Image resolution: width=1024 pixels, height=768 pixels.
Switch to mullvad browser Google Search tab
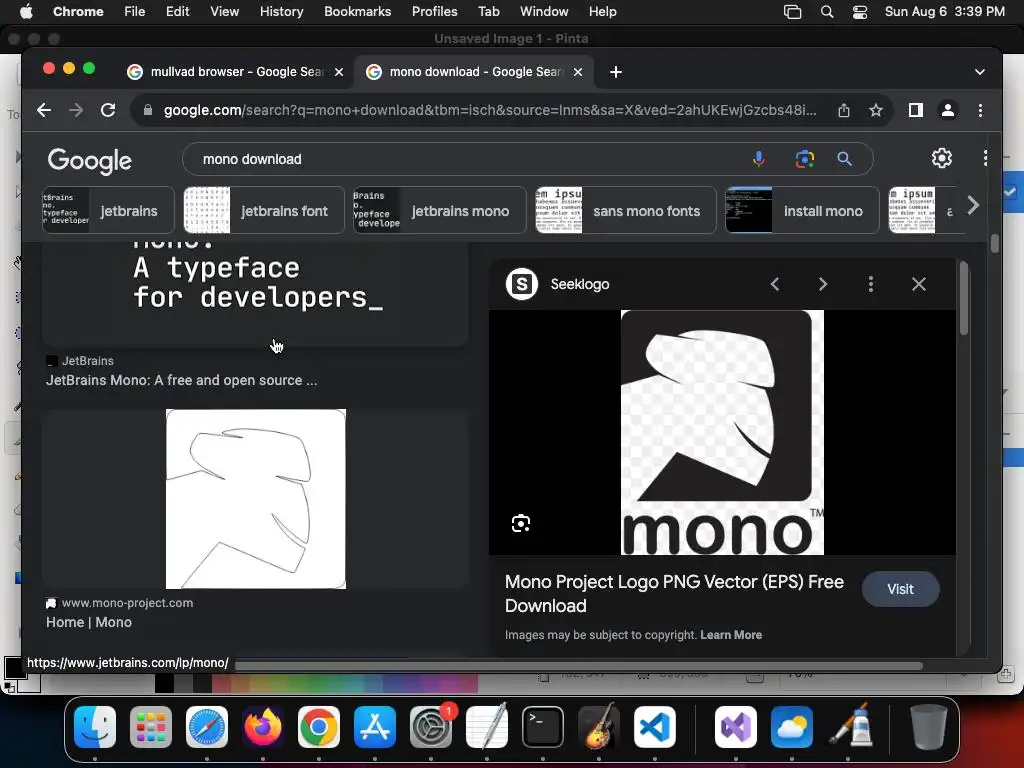[236, 72]
